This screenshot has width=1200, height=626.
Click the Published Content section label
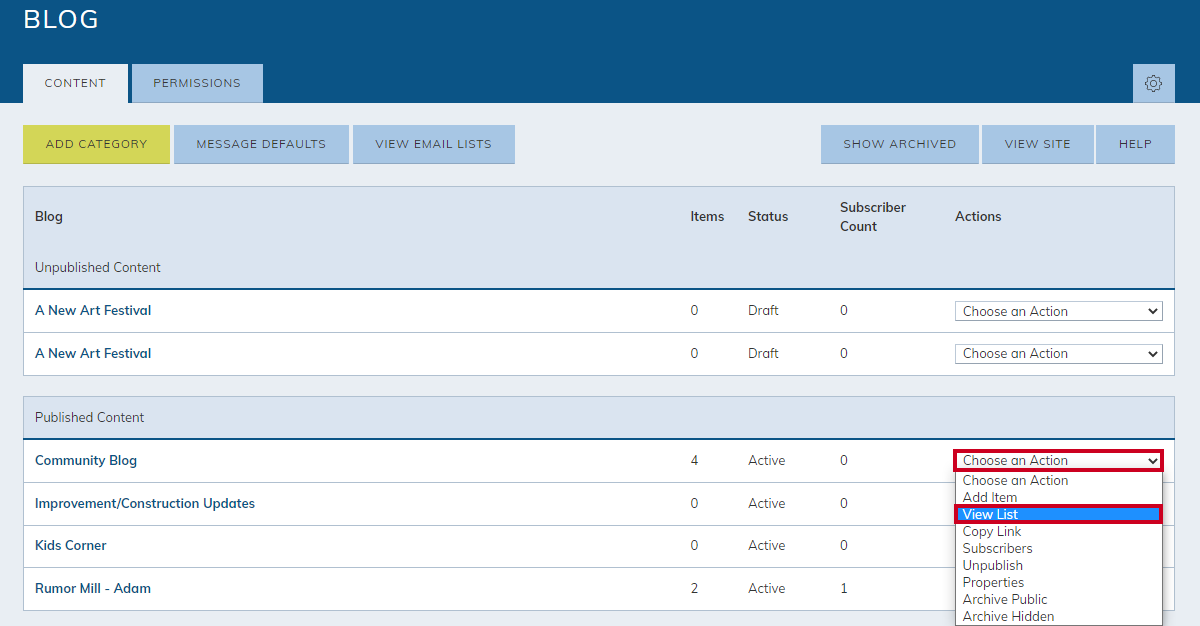pos(90,417)
